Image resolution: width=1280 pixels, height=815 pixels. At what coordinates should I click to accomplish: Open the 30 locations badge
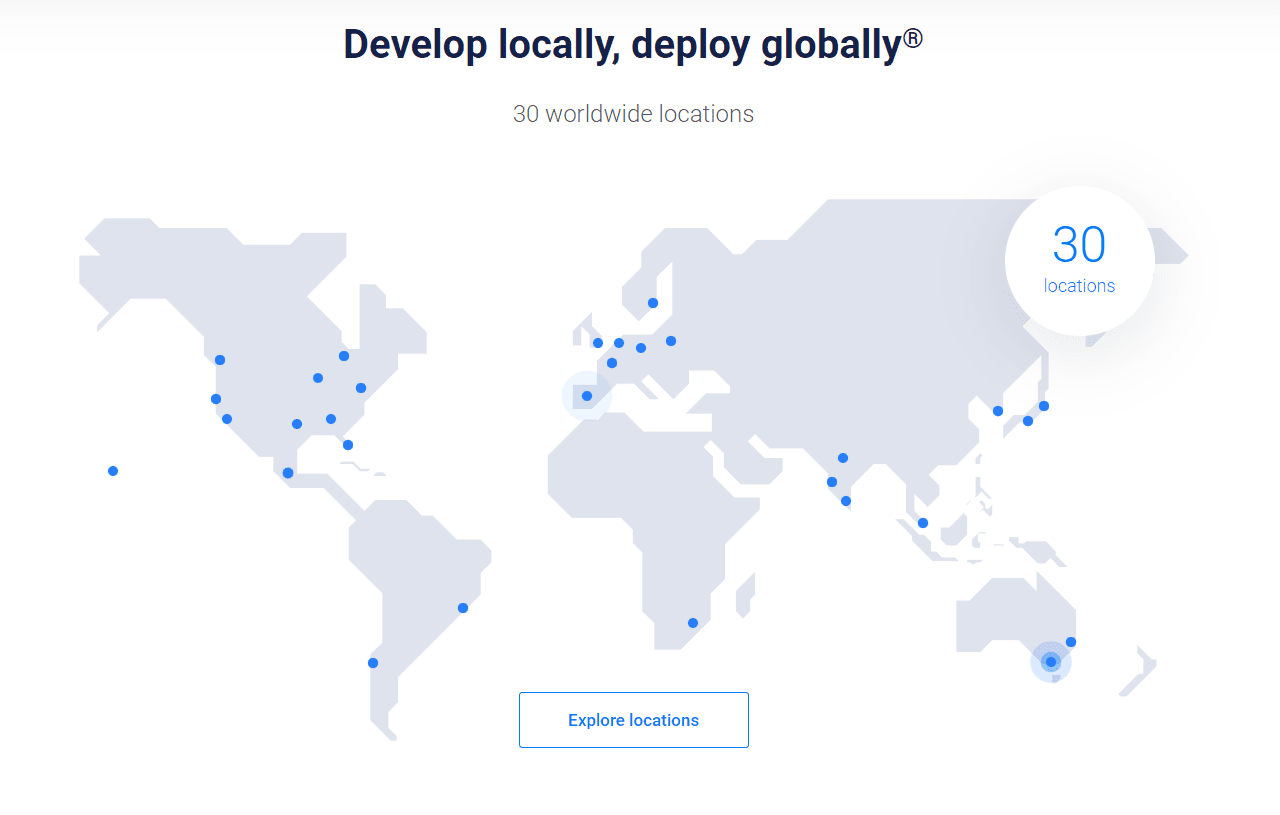pos(1079,260)
